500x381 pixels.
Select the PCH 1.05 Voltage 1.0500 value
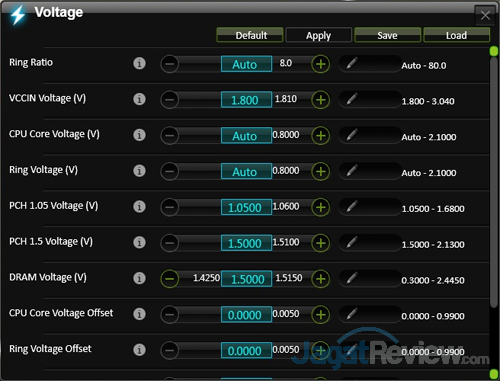pyautogui.click(x=246, y=207)
